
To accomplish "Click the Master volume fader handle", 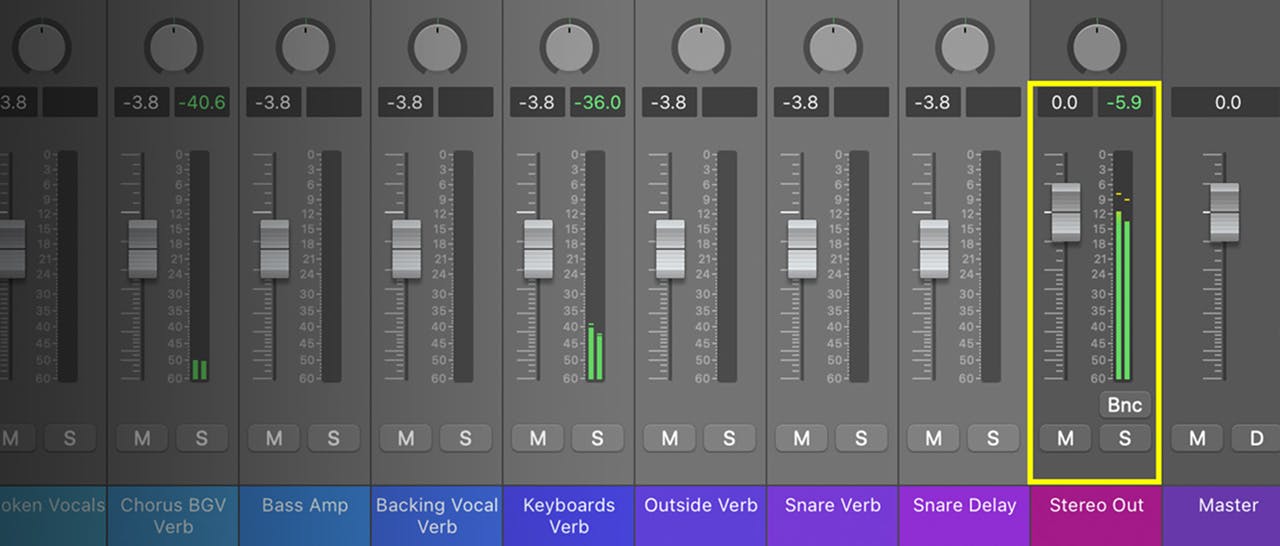I will [1224, 212].
